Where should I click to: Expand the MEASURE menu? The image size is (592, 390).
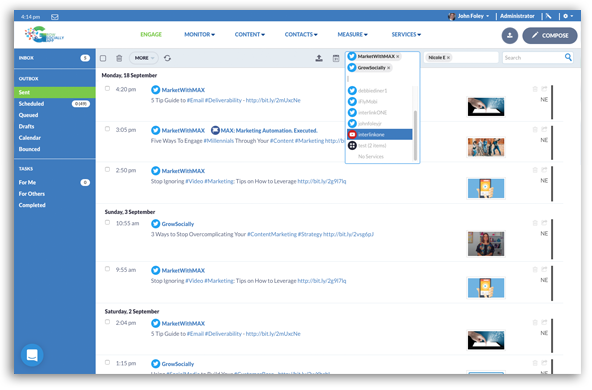pyautogui.click(x=352, y=34)
